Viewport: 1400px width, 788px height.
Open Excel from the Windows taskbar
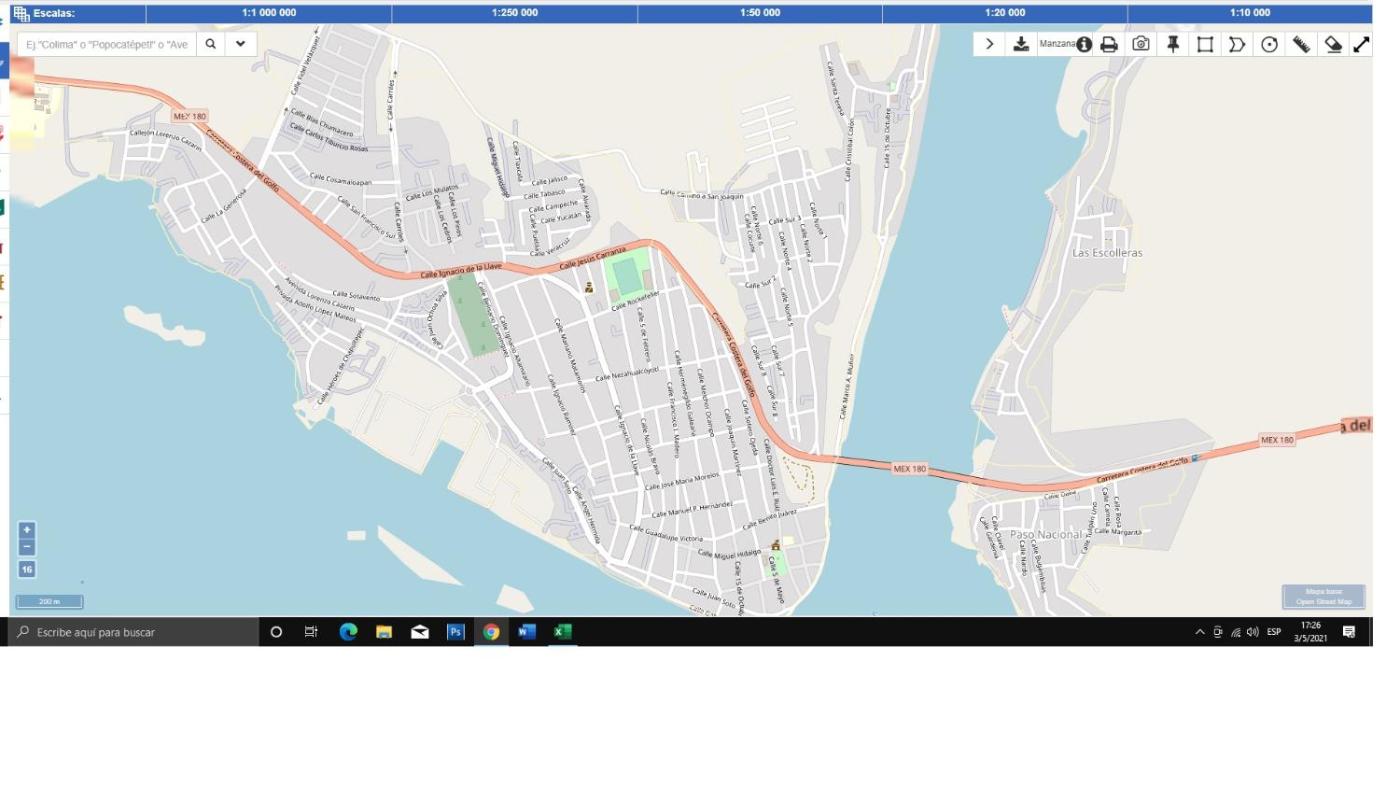click(563, 632)
